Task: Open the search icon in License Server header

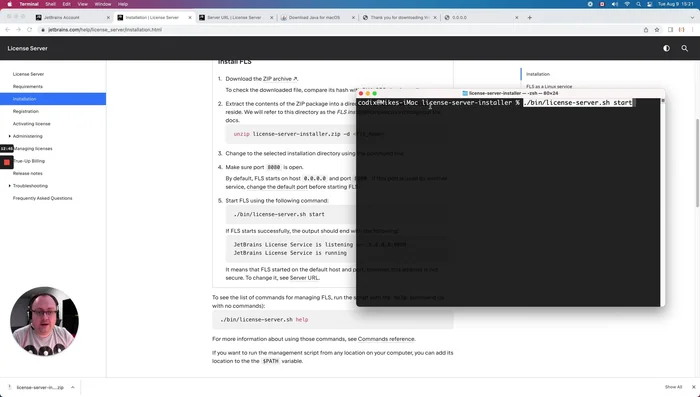Action: (x=684, y=48)
